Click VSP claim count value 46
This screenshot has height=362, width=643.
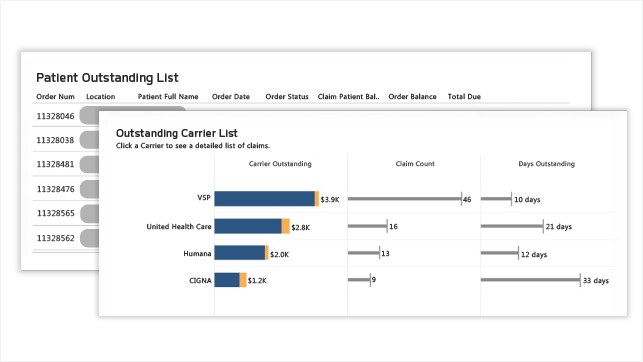click(467, 200)
